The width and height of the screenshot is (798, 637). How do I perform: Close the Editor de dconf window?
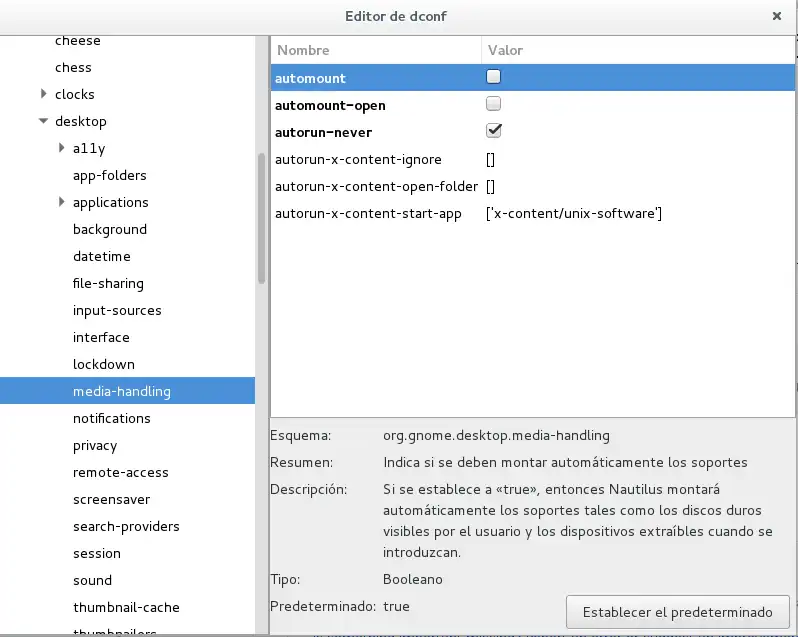[777, 16]
